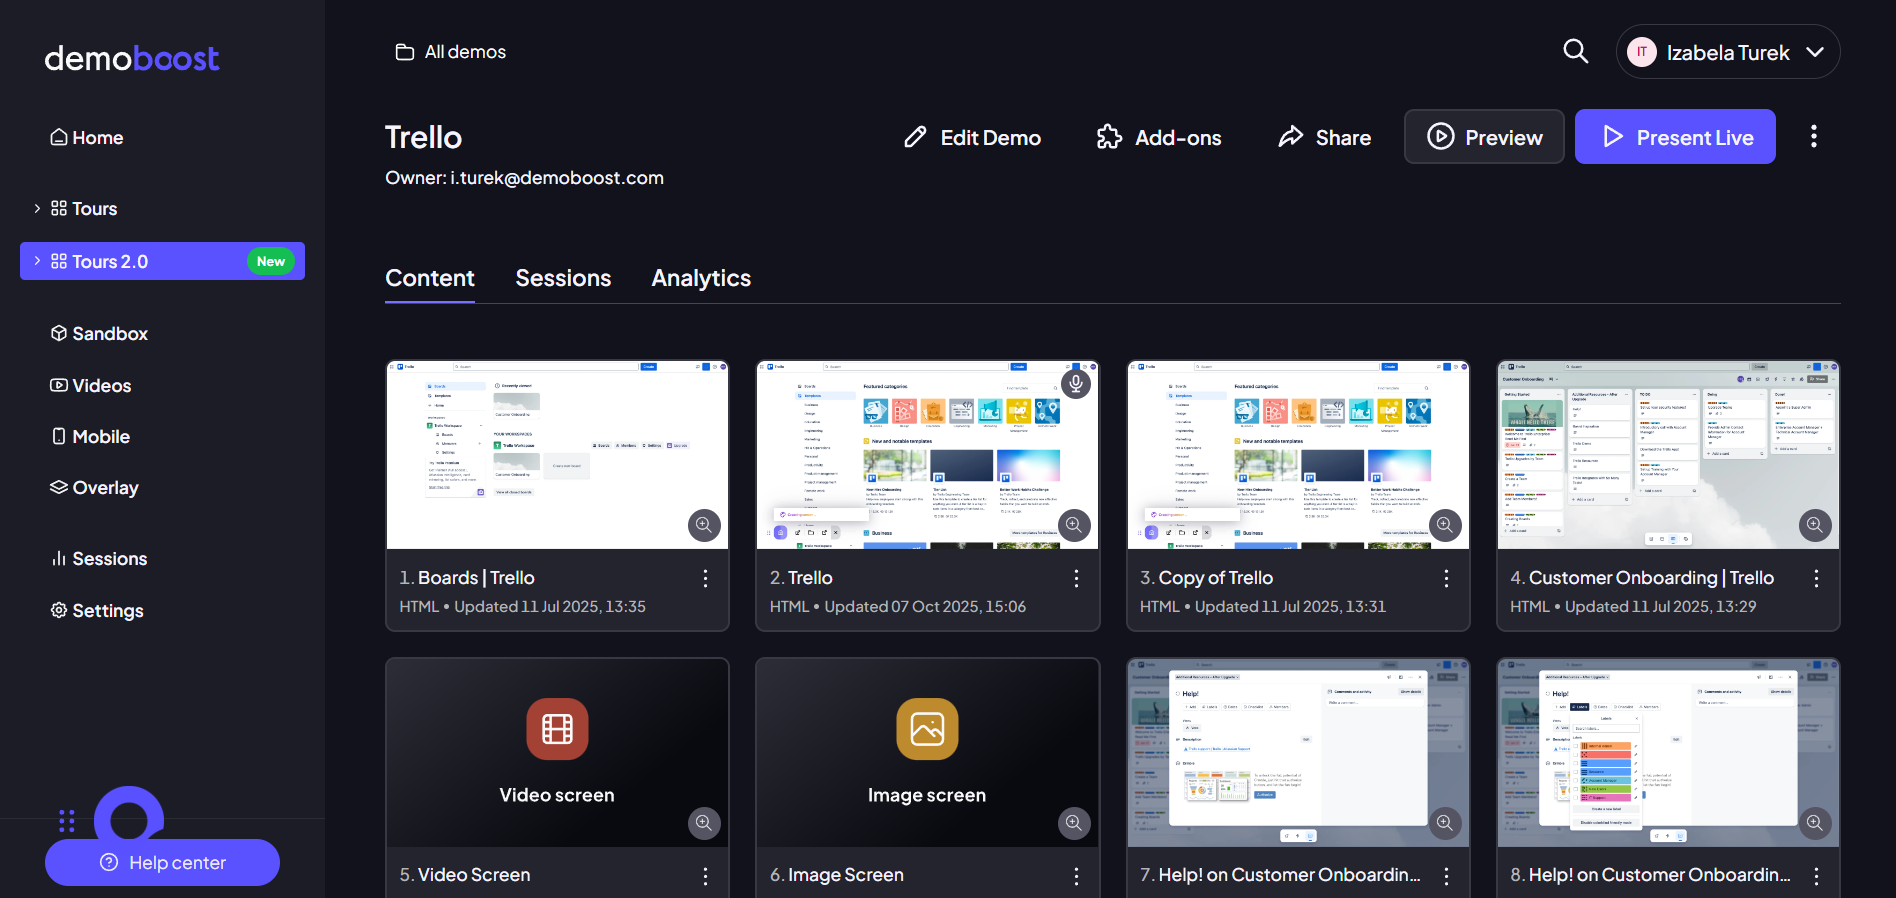
Task: Open Overlay in sidebar
Action: (x=94, y=488)
